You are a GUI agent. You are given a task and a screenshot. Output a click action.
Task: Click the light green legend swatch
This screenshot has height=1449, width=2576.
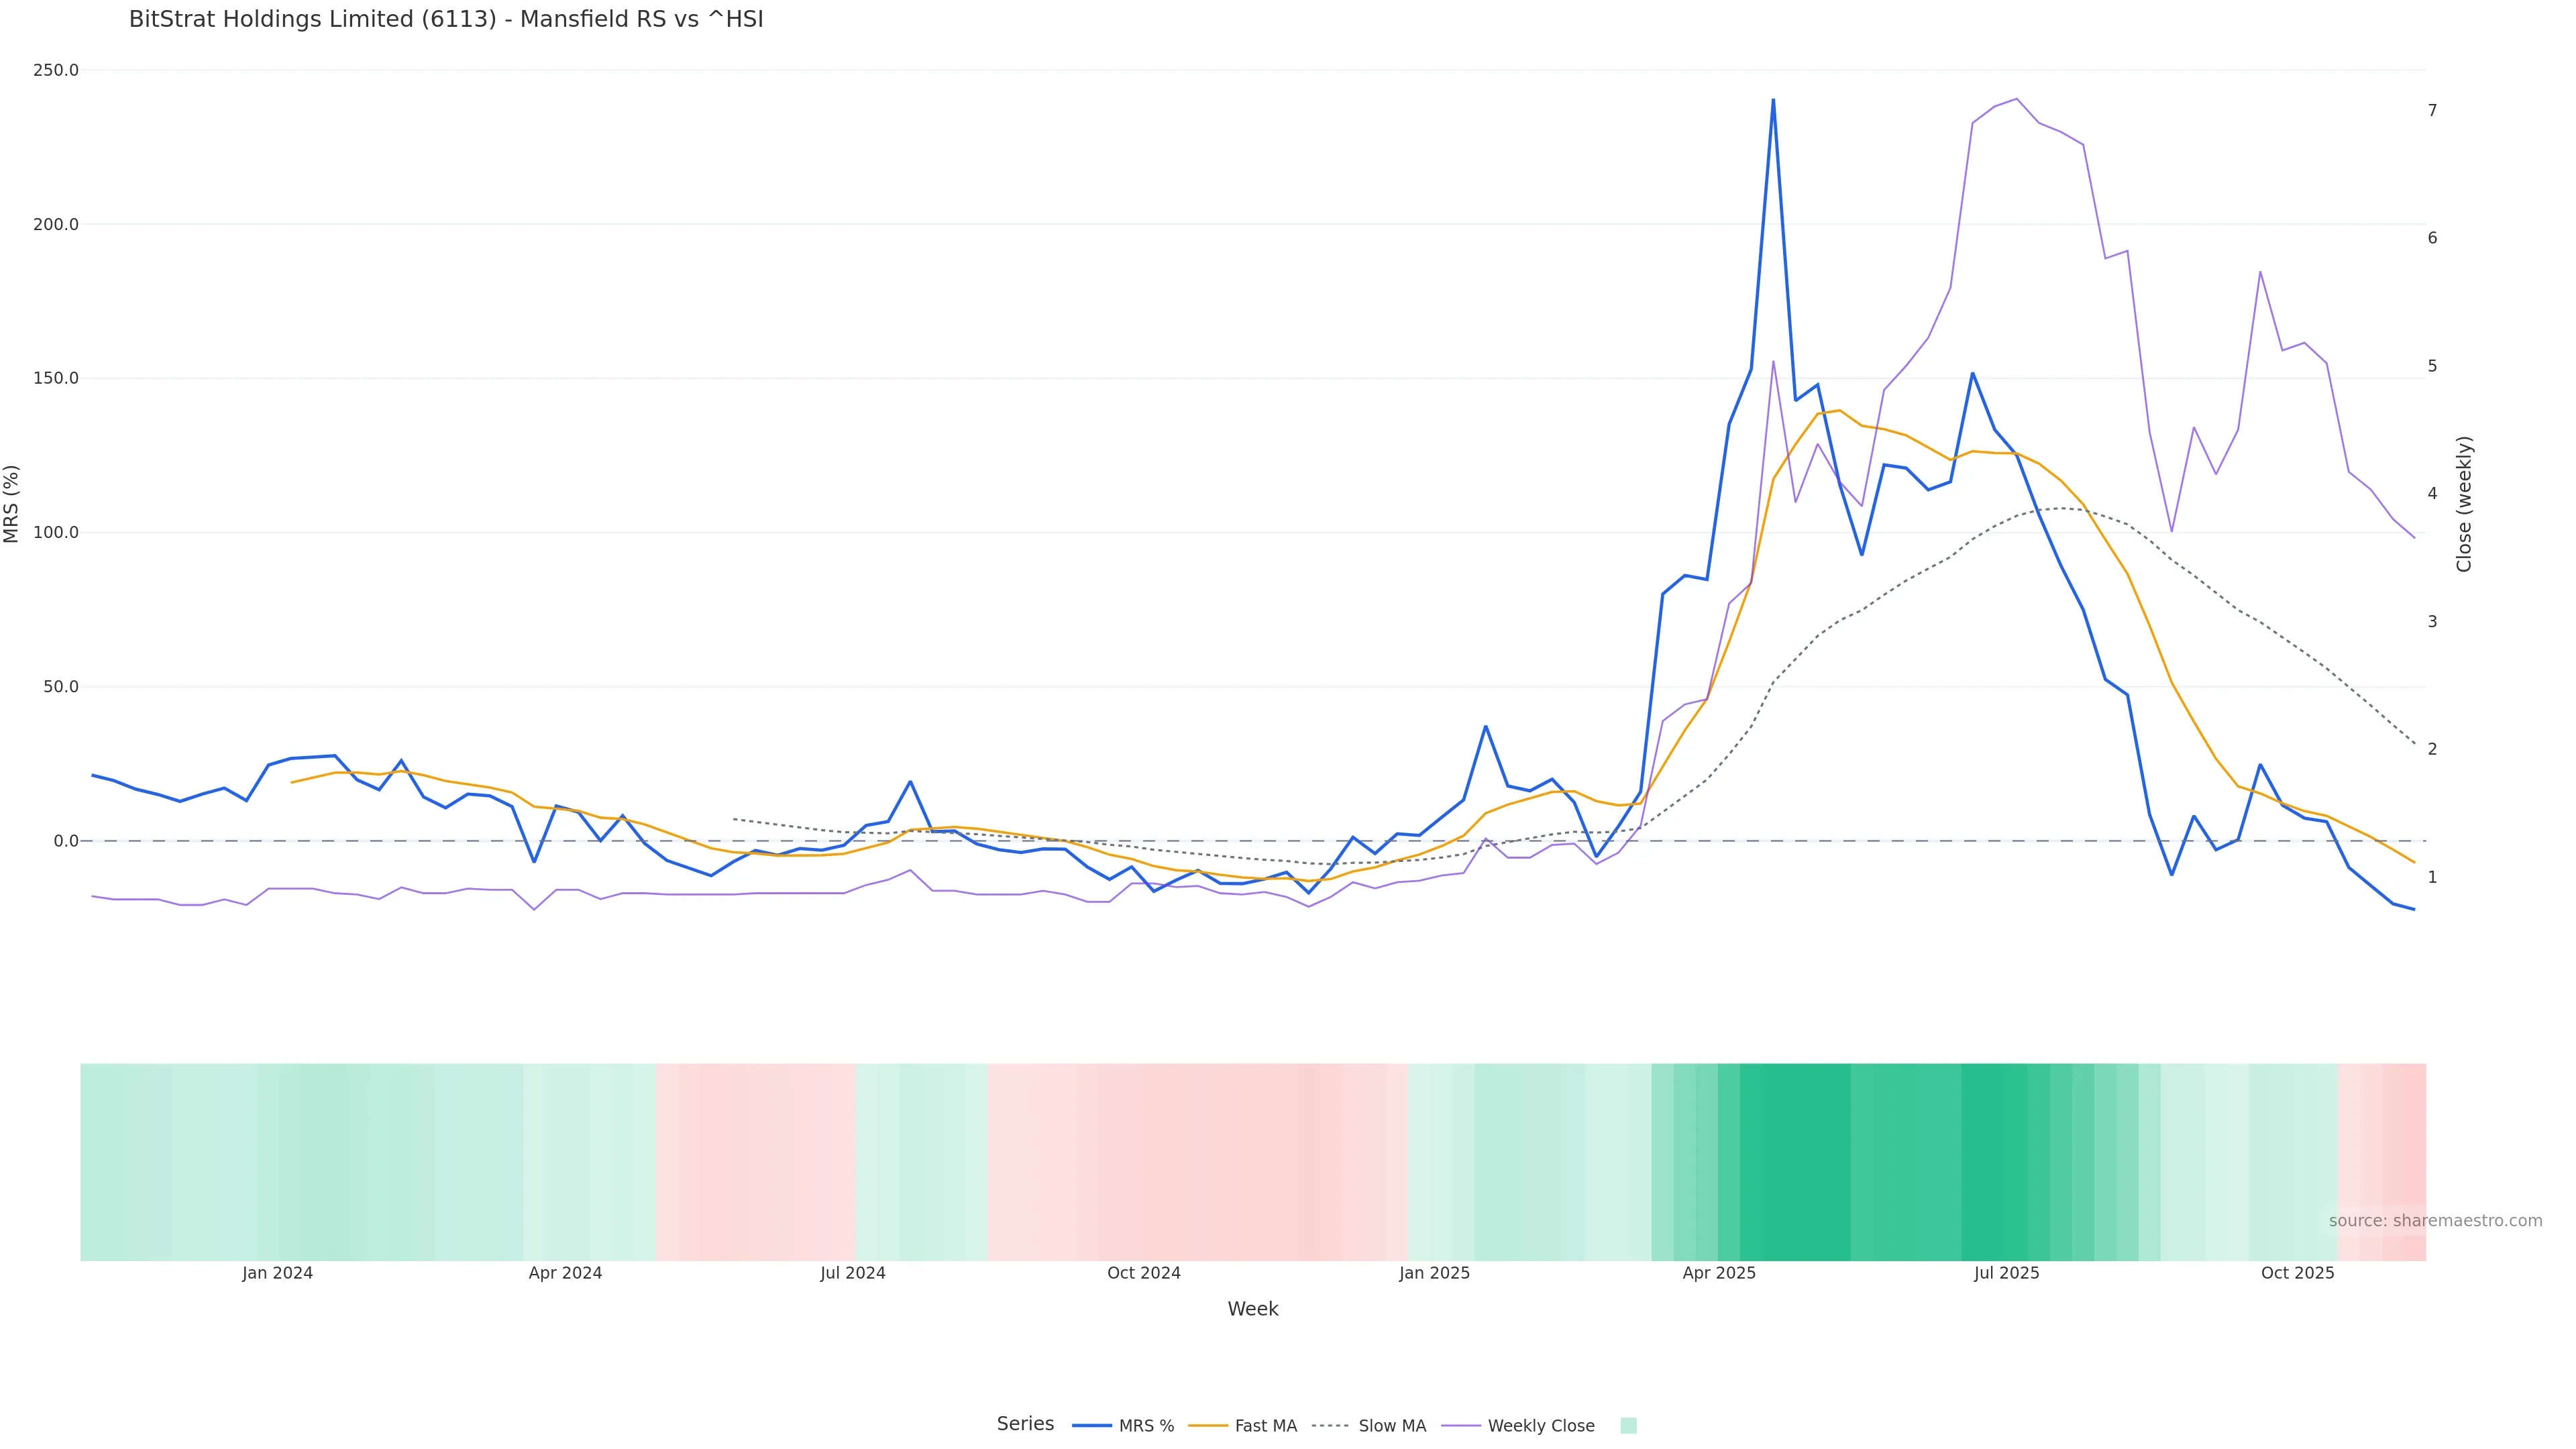pyautogui.click(x=1628, y=1426)
